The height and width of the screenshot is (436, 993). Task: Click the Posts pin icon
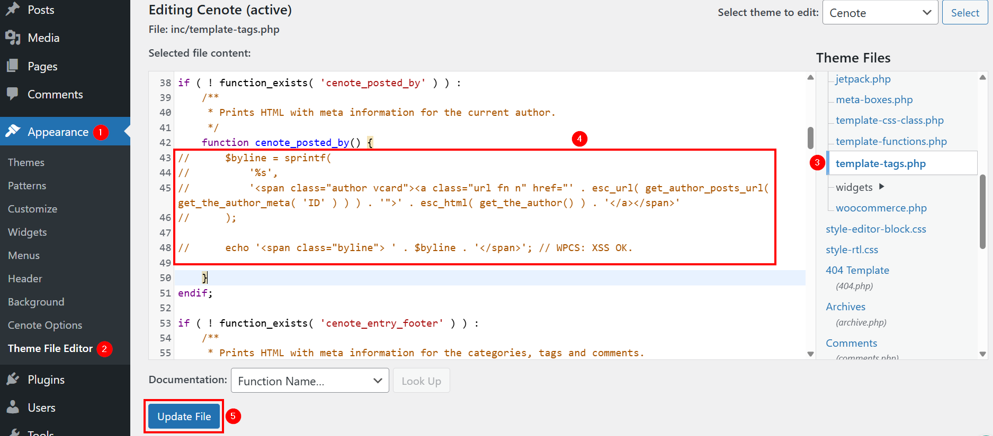[13, 10]
